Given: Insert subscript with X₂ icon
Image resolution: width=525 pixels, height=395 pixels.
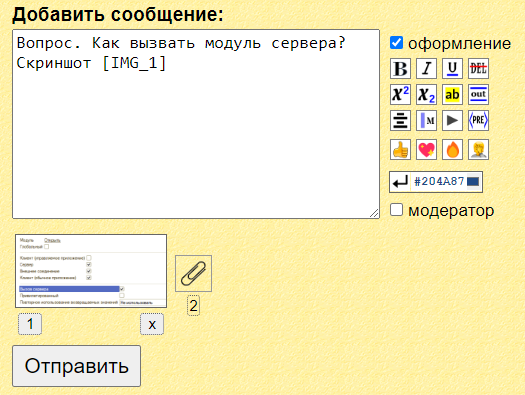Looking at the screenshot, I should point(426,94).
